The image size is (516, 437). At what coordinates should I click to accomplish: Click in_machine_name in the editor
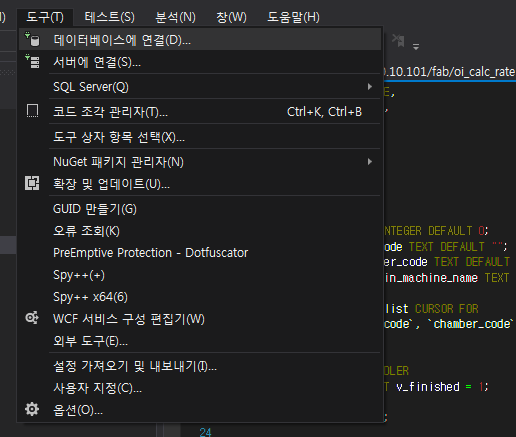[431, 278]
